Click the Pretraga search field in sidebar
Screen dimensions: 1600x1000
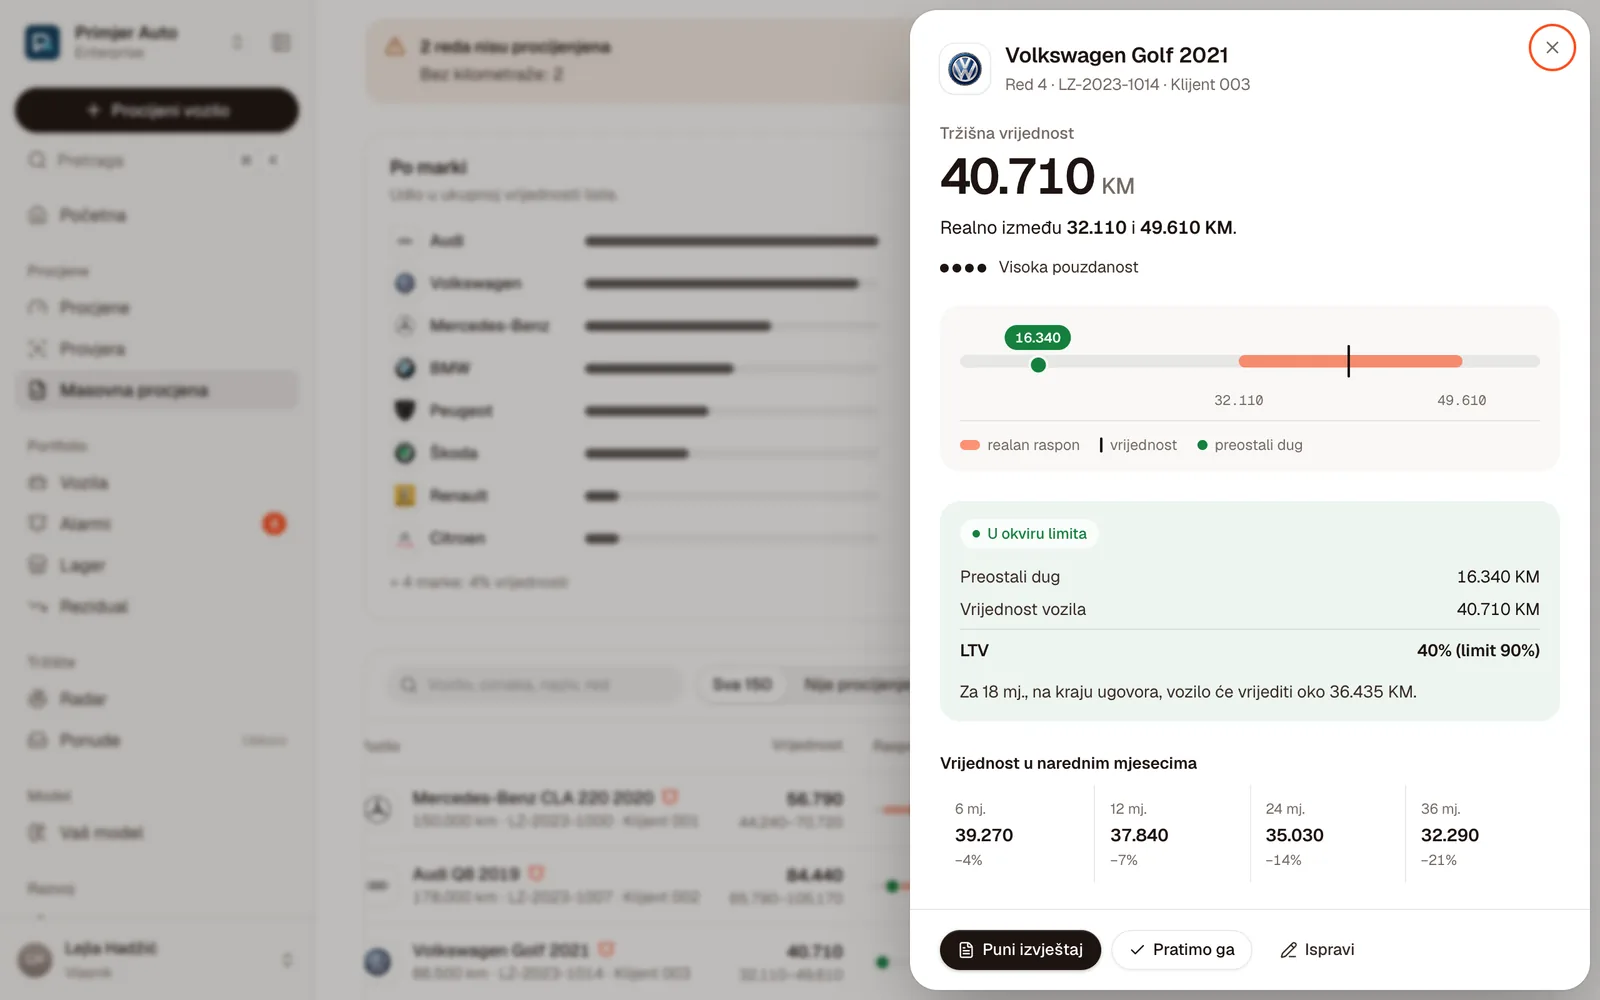pyautogui.click(x=157, y=160)
